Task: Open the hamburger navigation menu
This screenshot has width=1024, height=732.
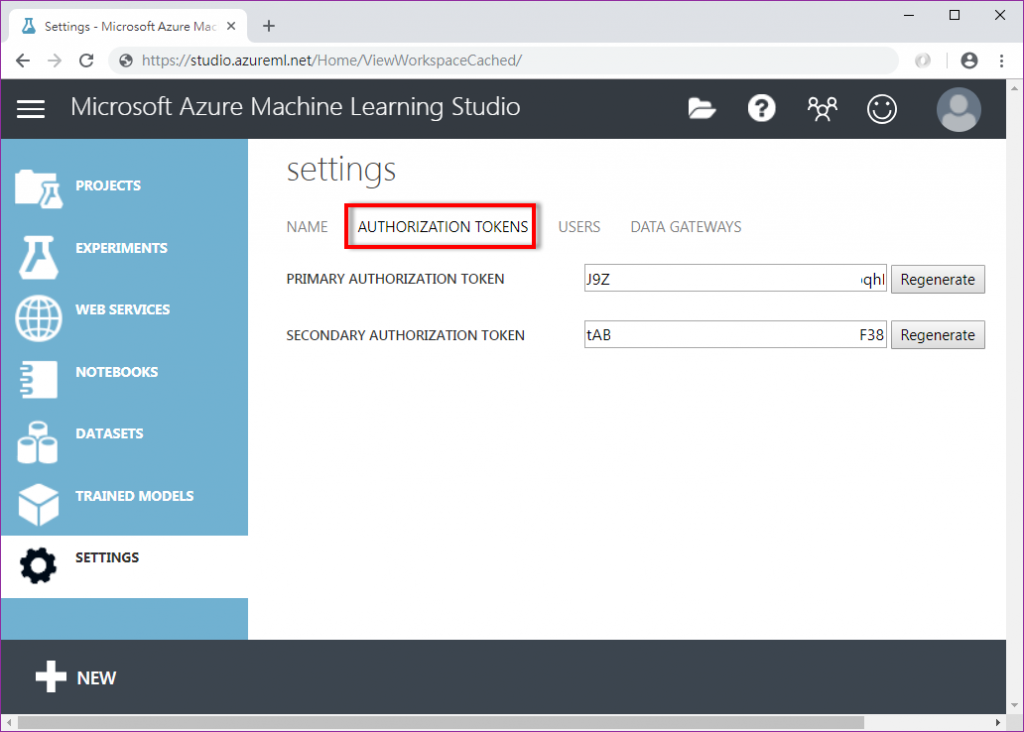Action: (x=31, y=109)
